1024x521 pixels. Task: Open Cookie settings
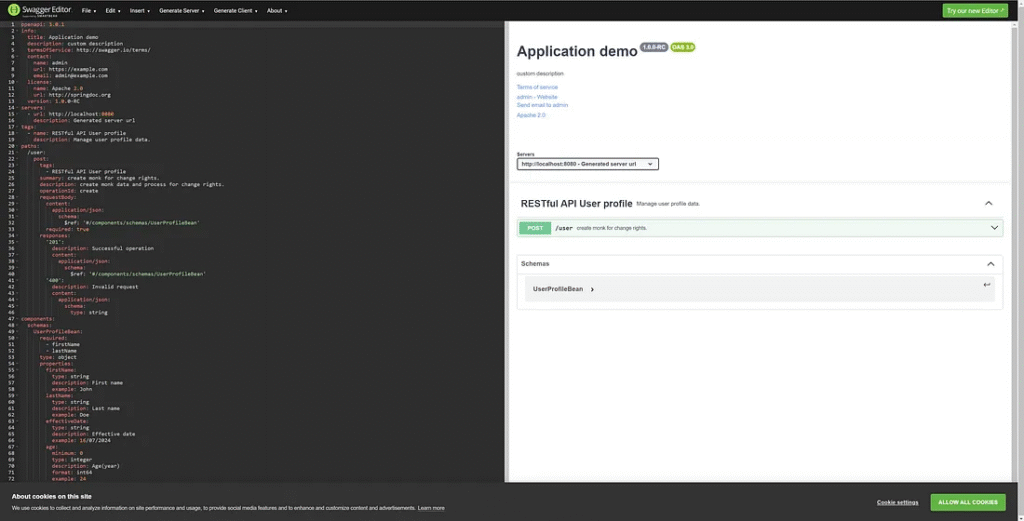897,502
